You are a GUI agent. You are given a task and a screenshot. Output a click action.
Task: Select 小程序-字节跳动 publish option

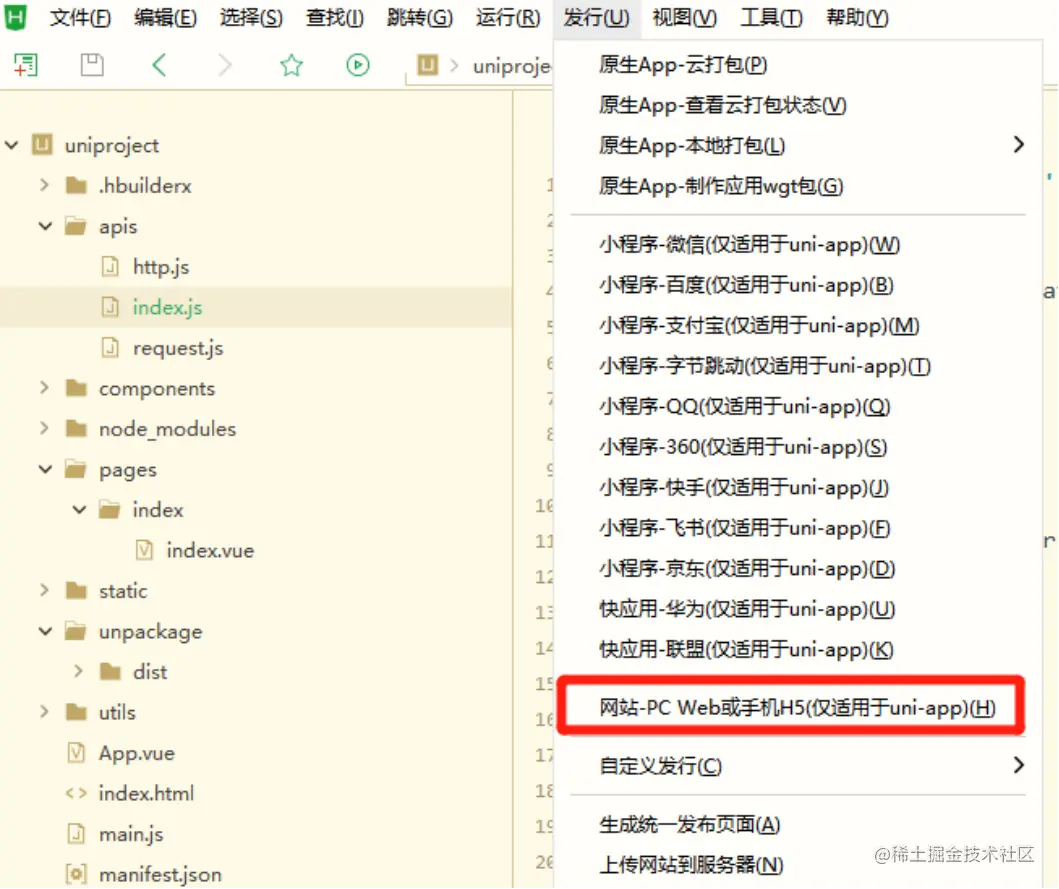point(798,366)
